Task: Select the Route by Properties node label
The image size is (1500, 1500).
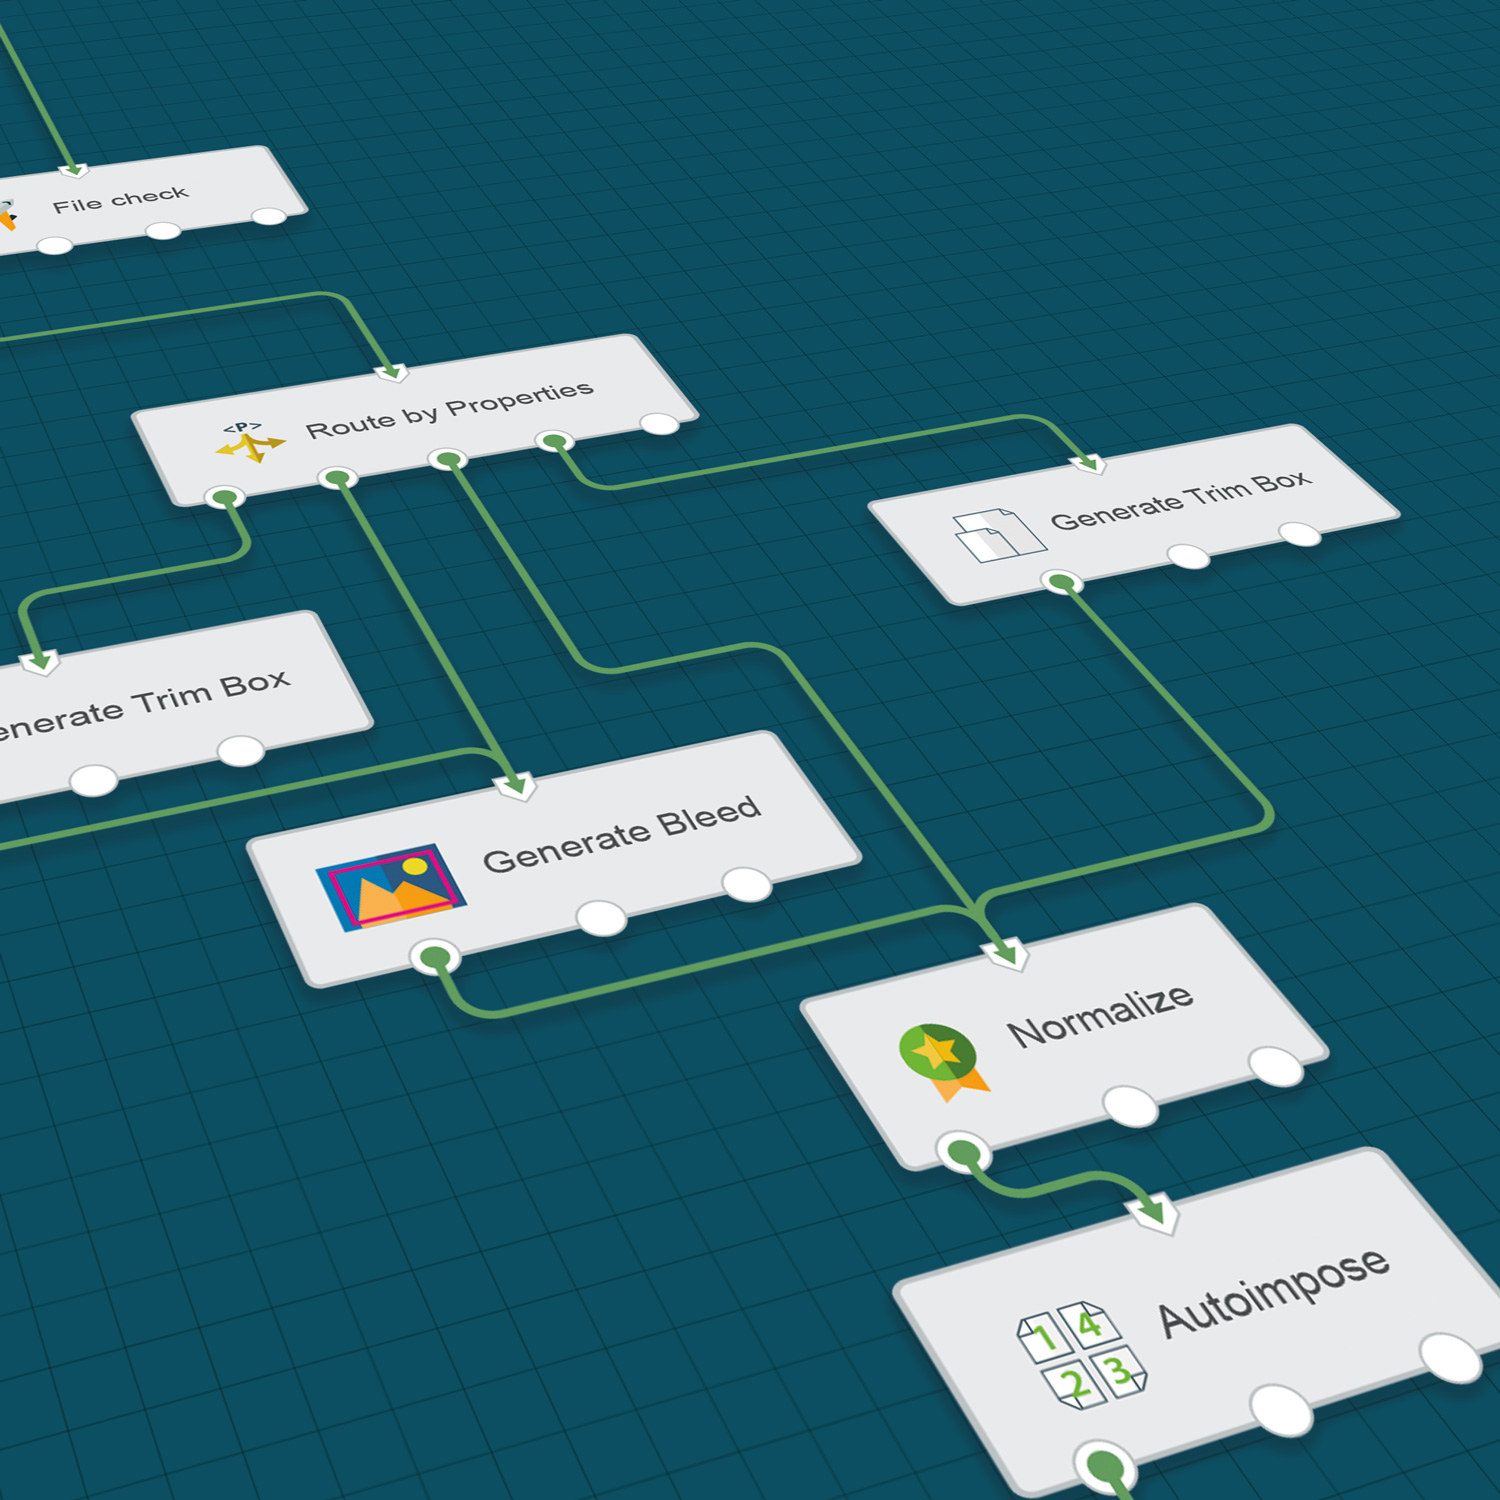Action: click(x=449, y=410)
